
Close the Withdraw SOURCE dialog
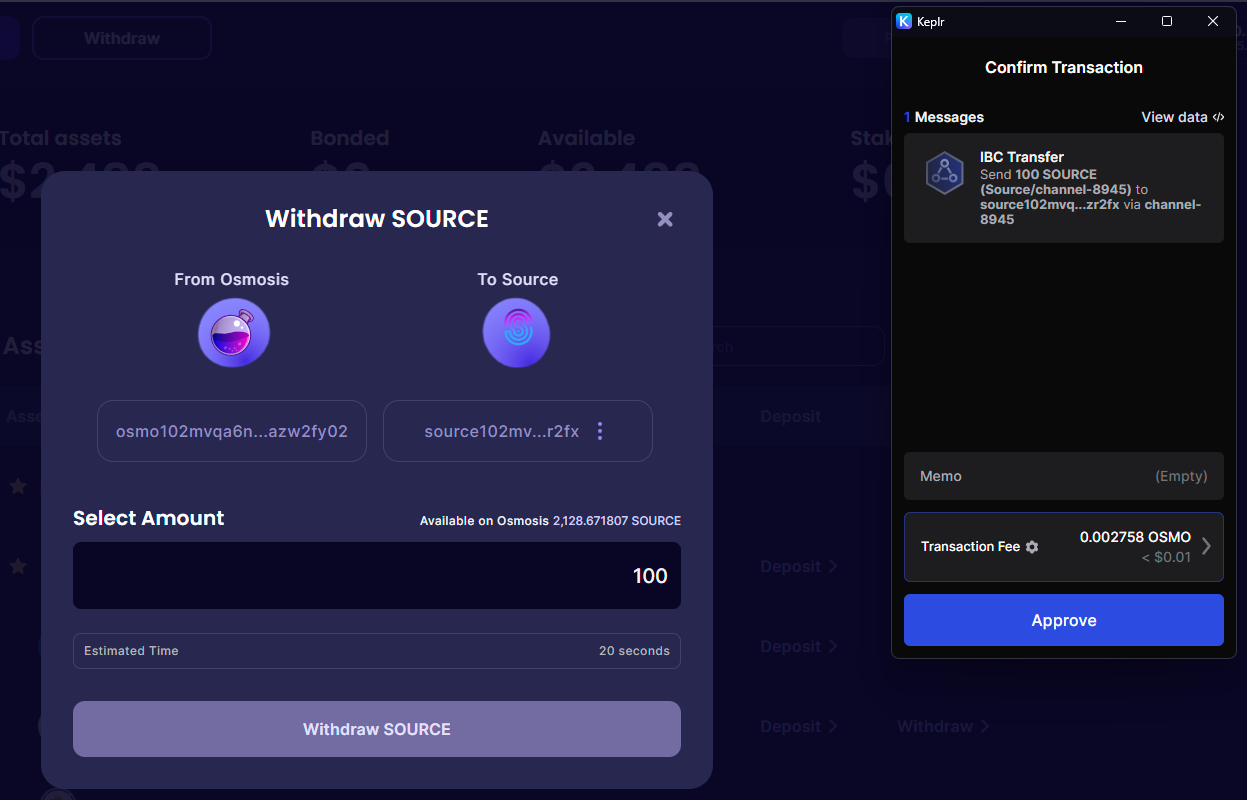point(665,219)
